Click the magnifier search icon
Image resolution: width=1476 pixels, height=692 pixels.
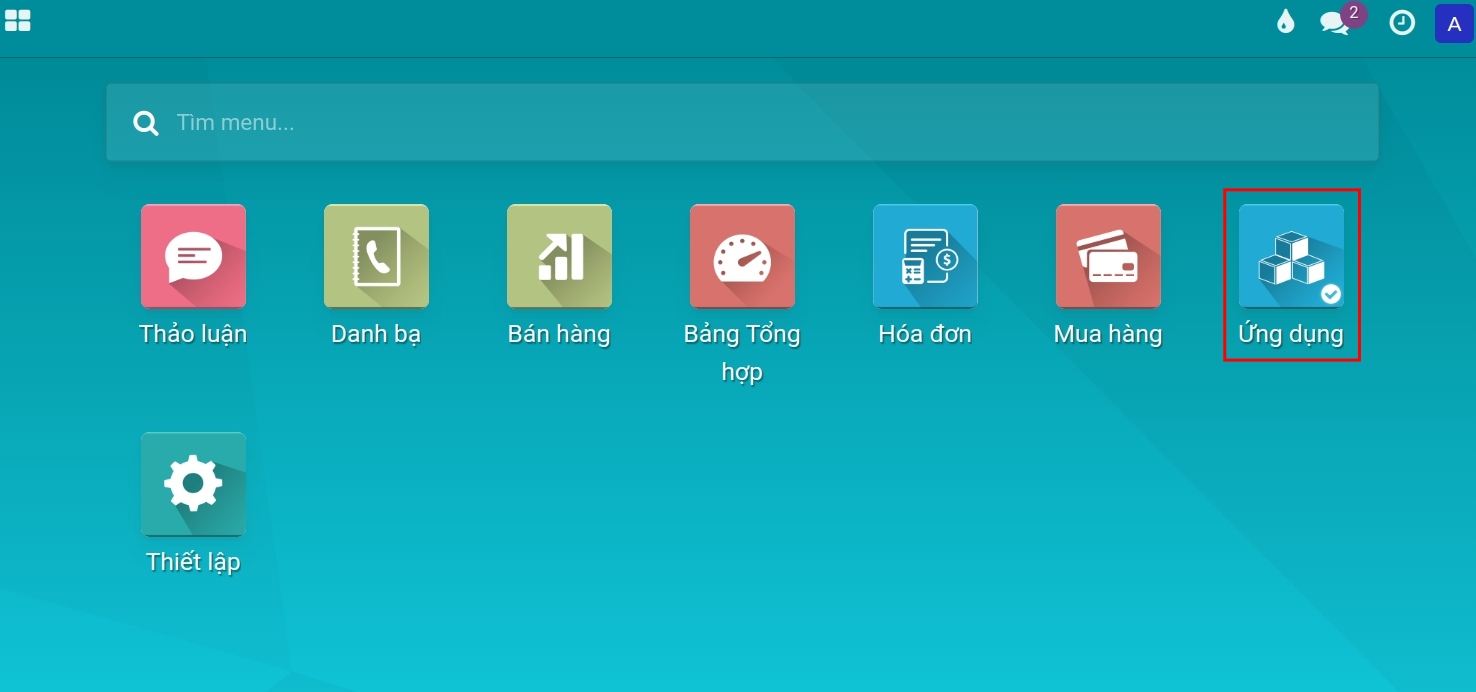click(x=146, y=124)
